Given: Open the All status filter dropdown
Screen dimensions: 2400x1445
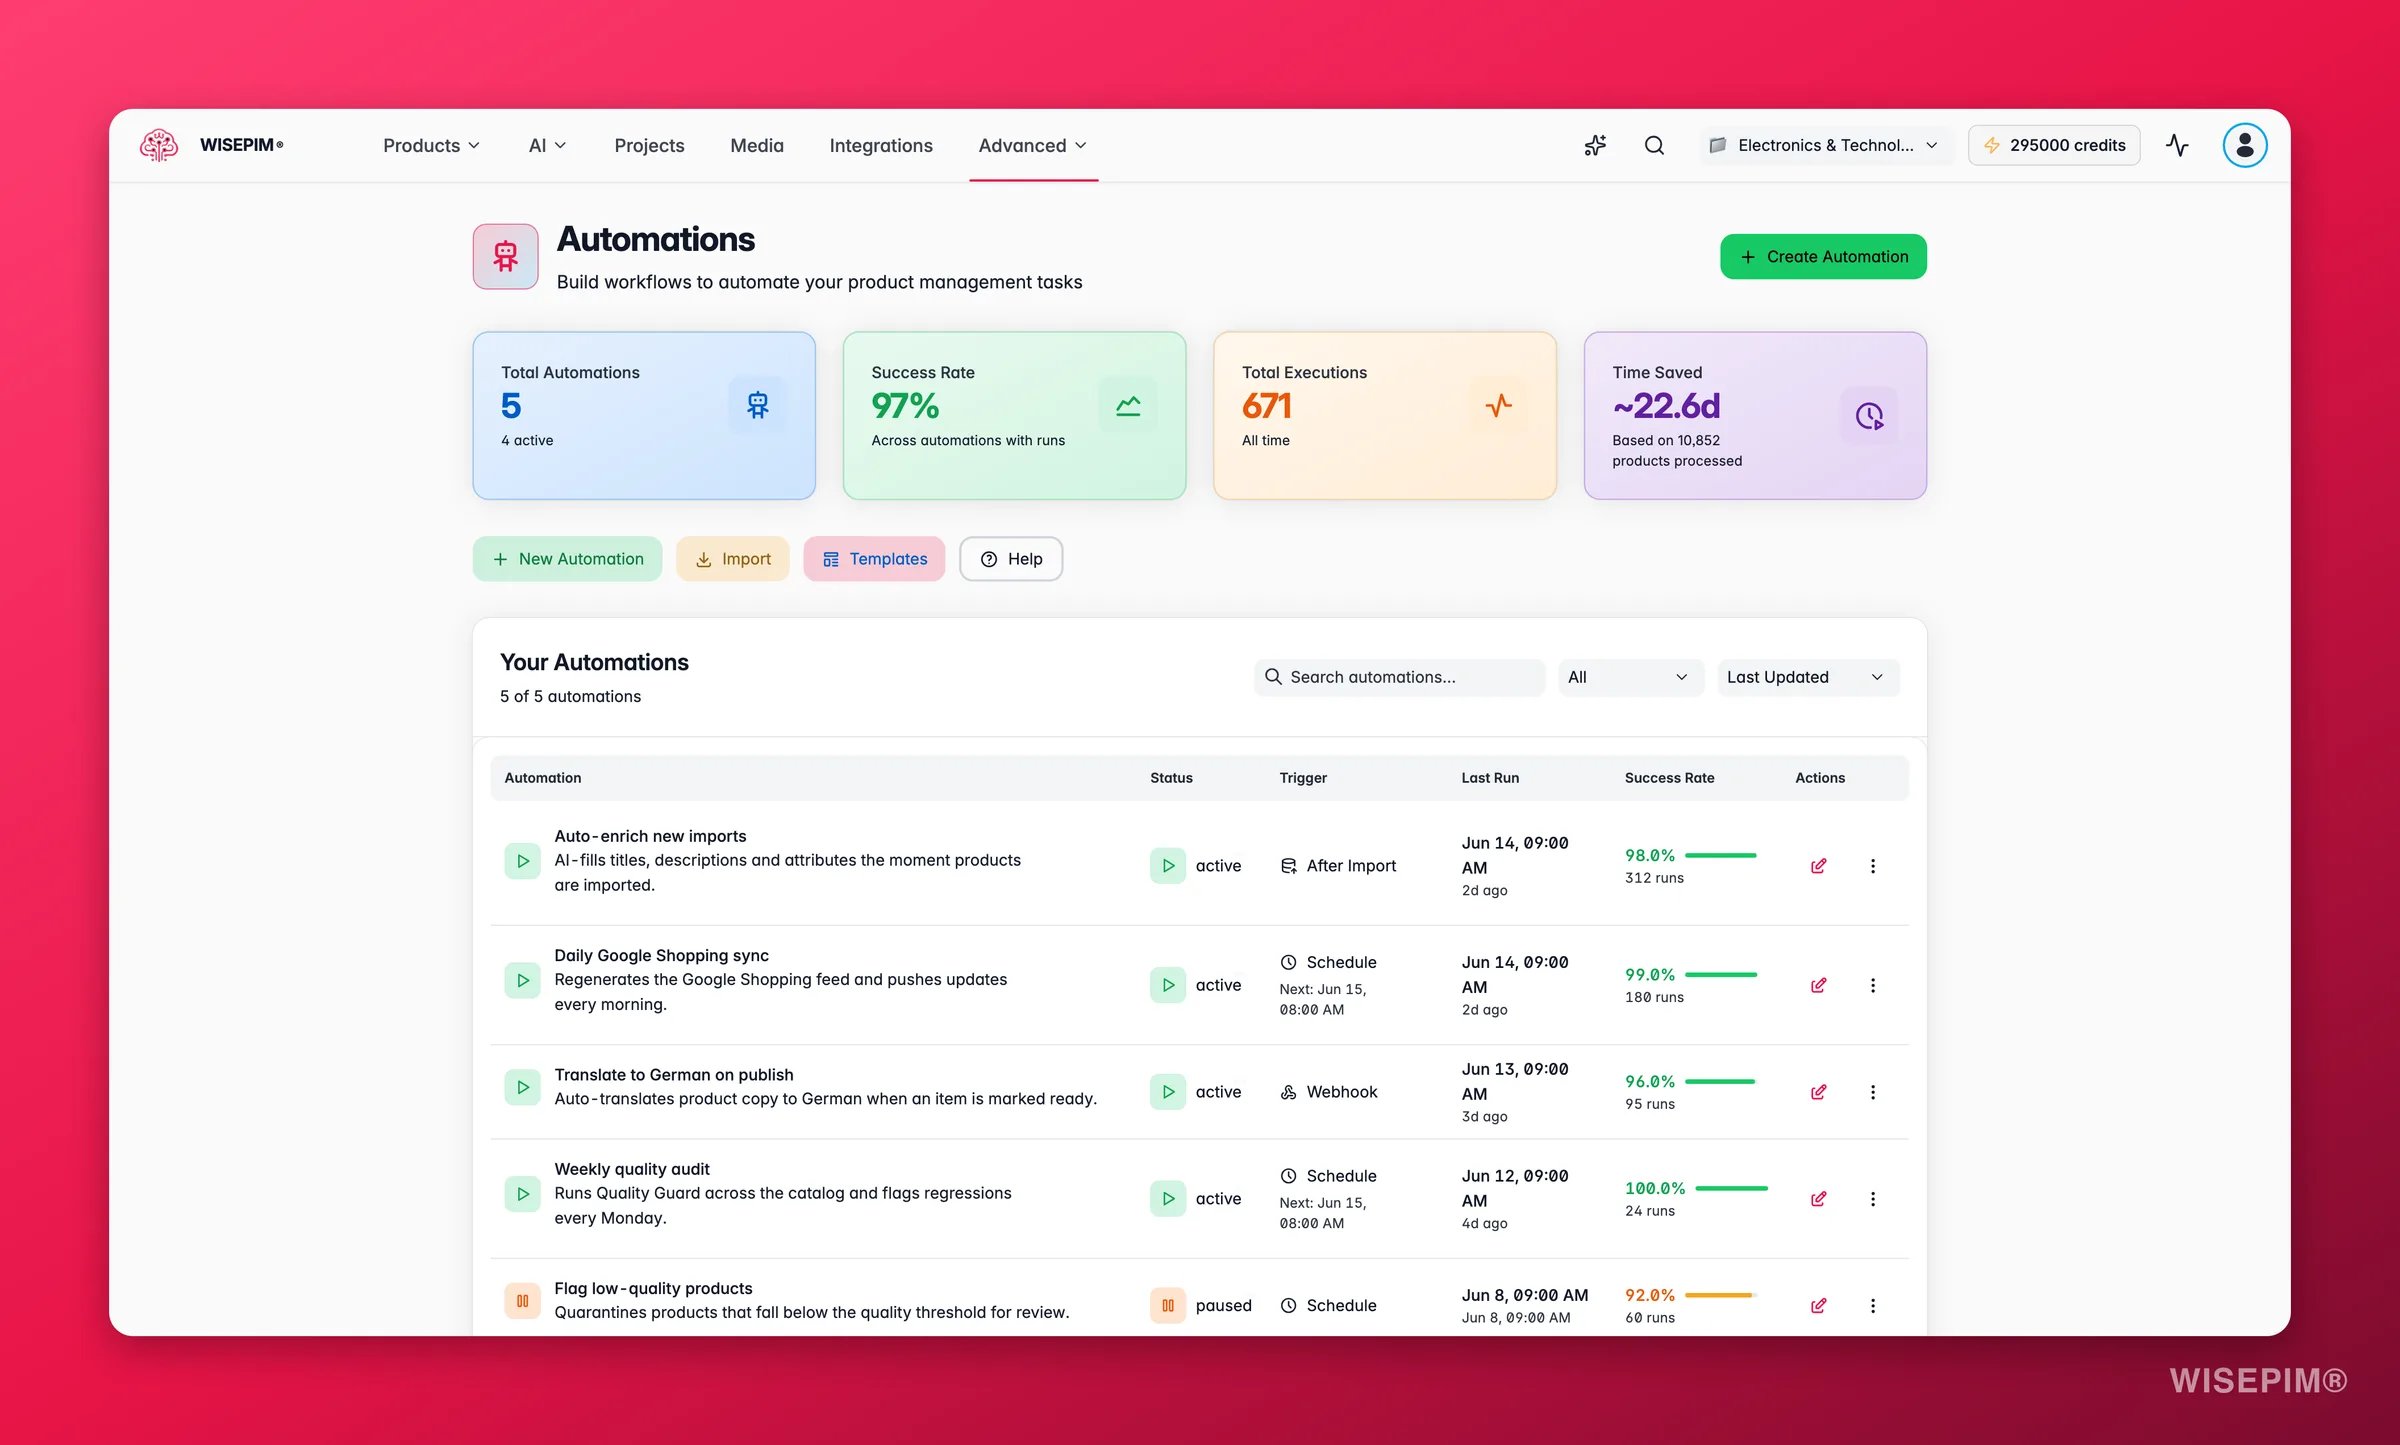Looking at the screenshot, I should click(x=1630, y=677).
